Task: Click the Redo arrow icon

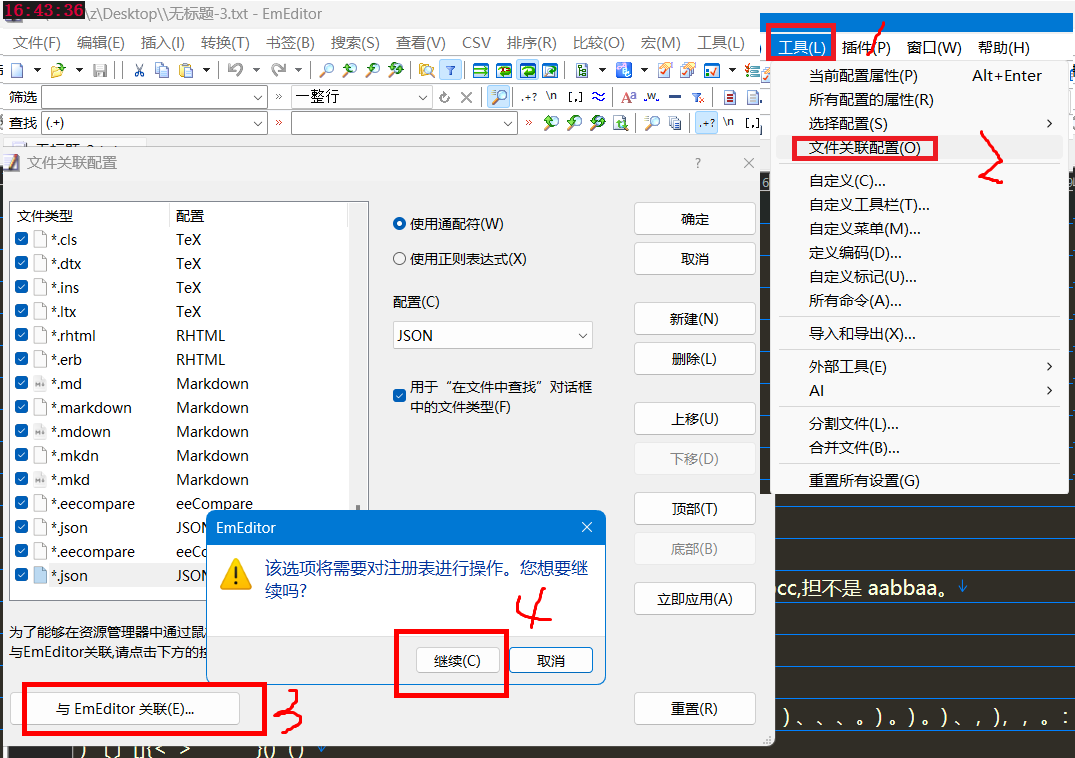Action: coord(278,70)
